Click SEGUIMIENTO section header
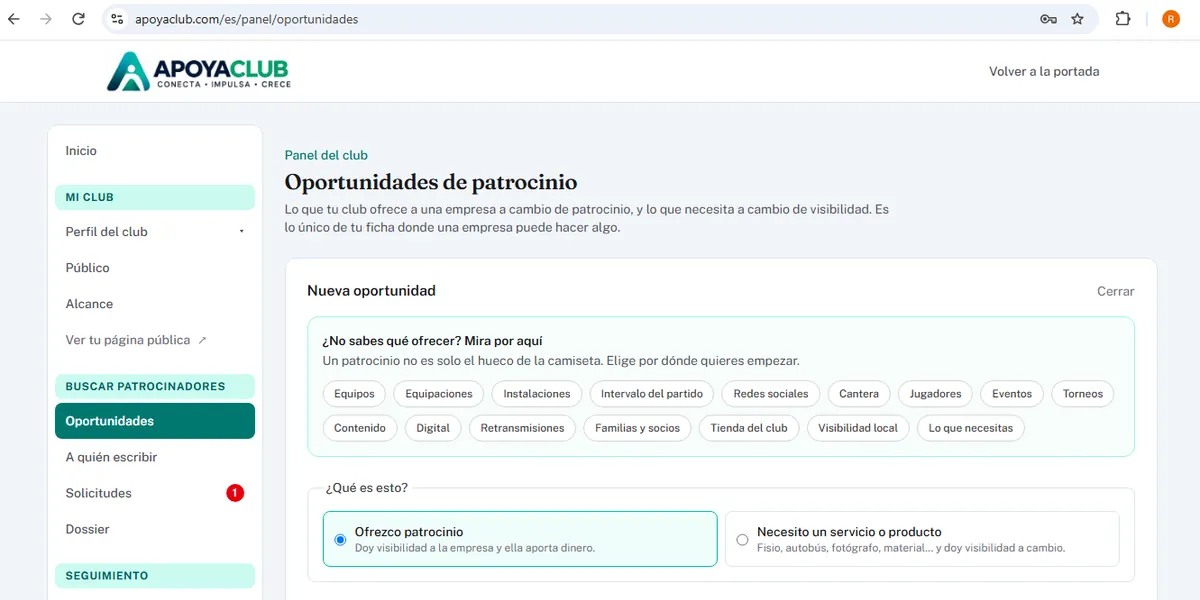 click(x=155, y=576)
